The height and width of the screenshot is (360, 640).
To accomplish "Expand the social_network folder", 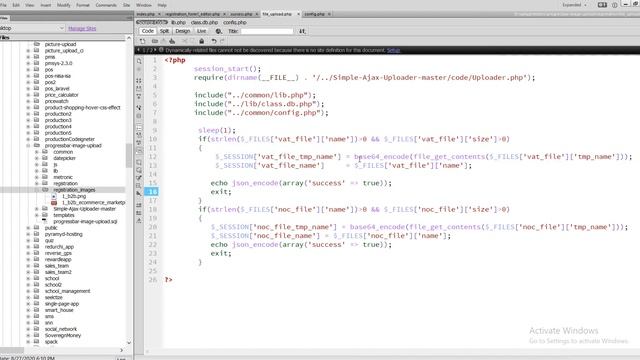I will [28, 329].
